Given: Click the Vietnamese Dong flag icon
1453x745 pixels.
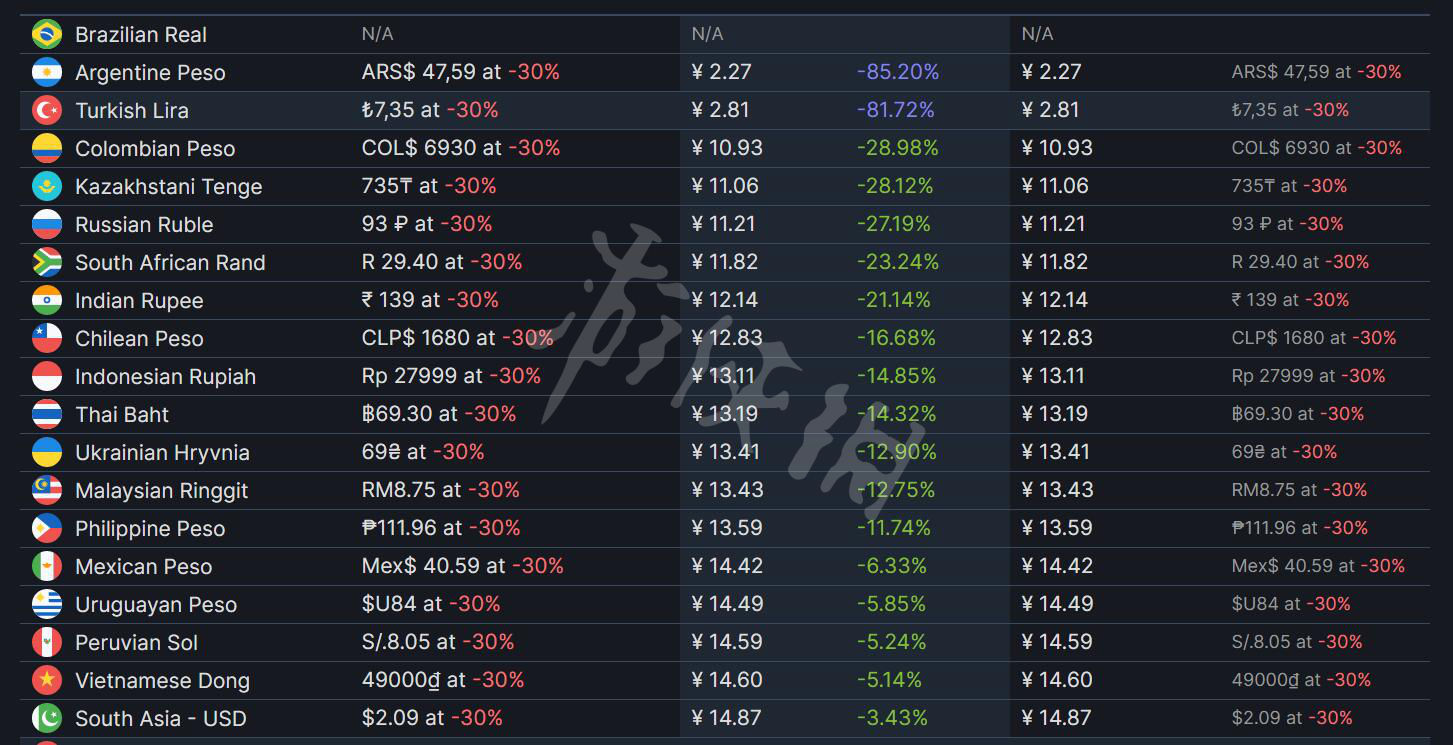Looking at the screenshot, I should click(47, 680).
